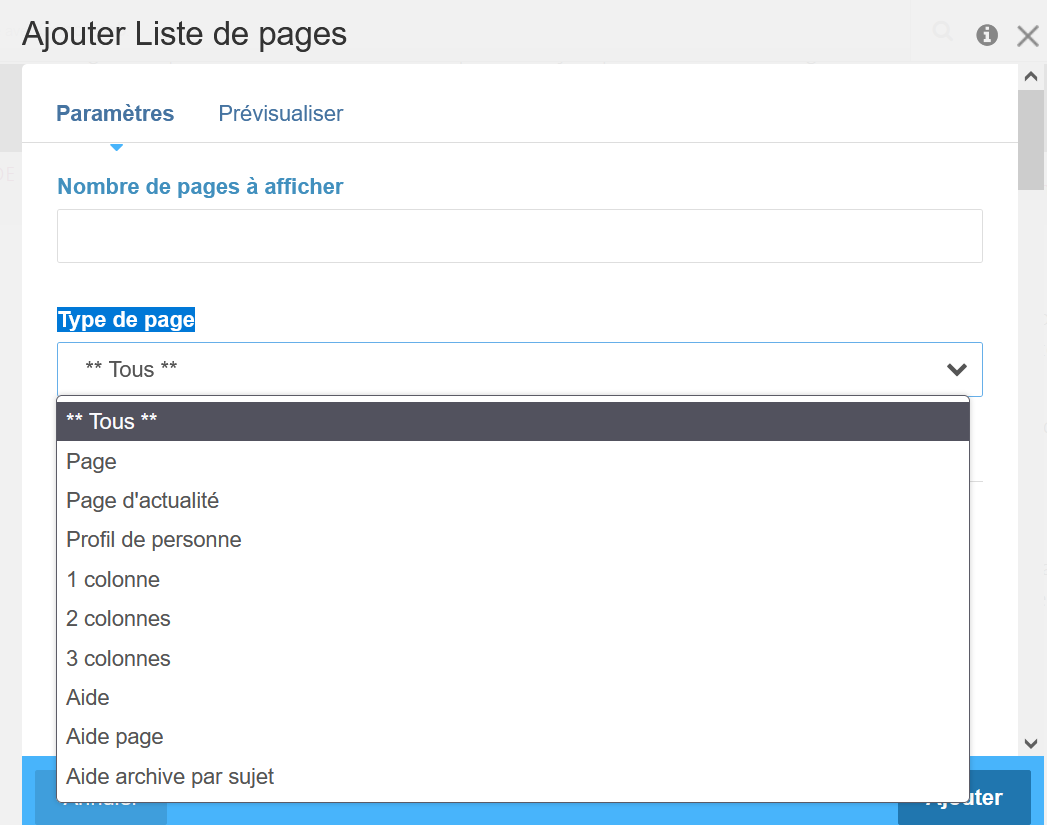
Task: Focus the Nombre de pages à afficher field
Action: 519,236
